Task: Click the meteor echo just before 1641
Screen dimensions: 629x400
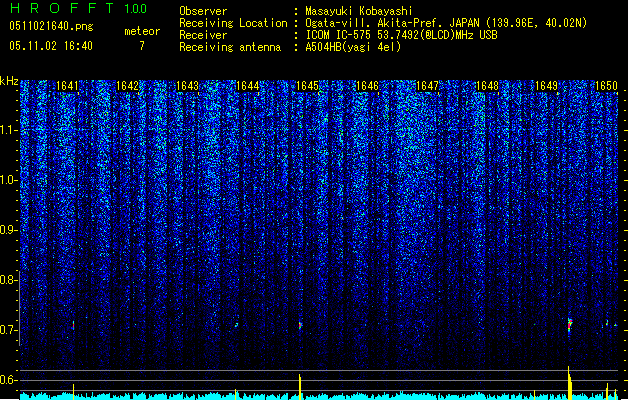Action: click(x=73, y=325)
